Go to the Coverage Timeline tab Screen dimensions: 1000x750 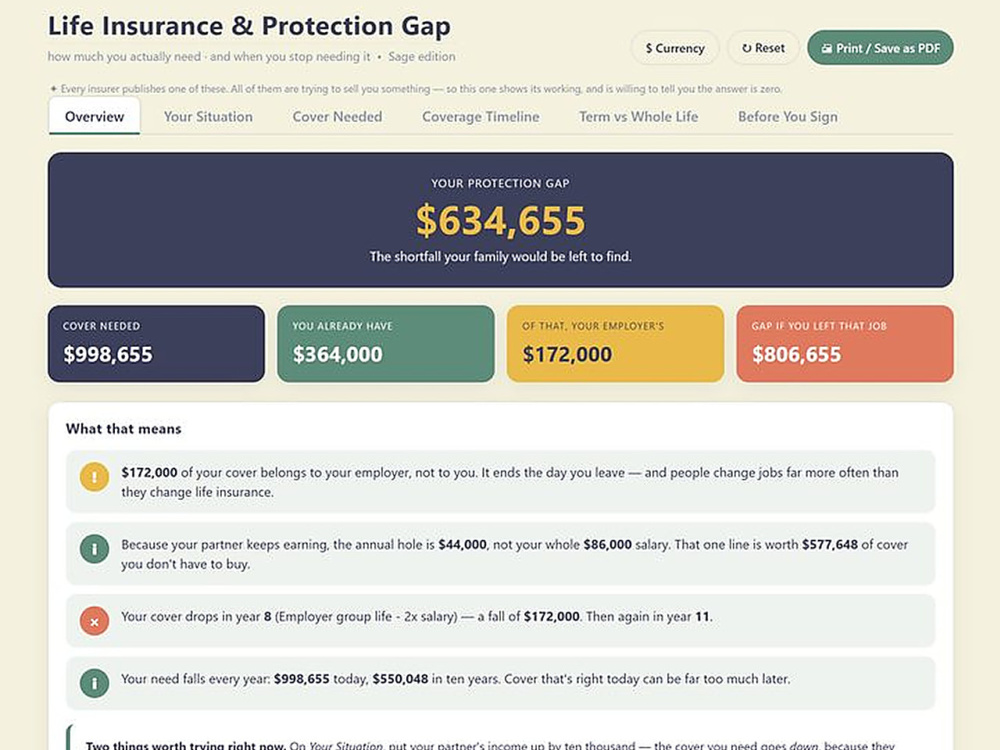481,117
